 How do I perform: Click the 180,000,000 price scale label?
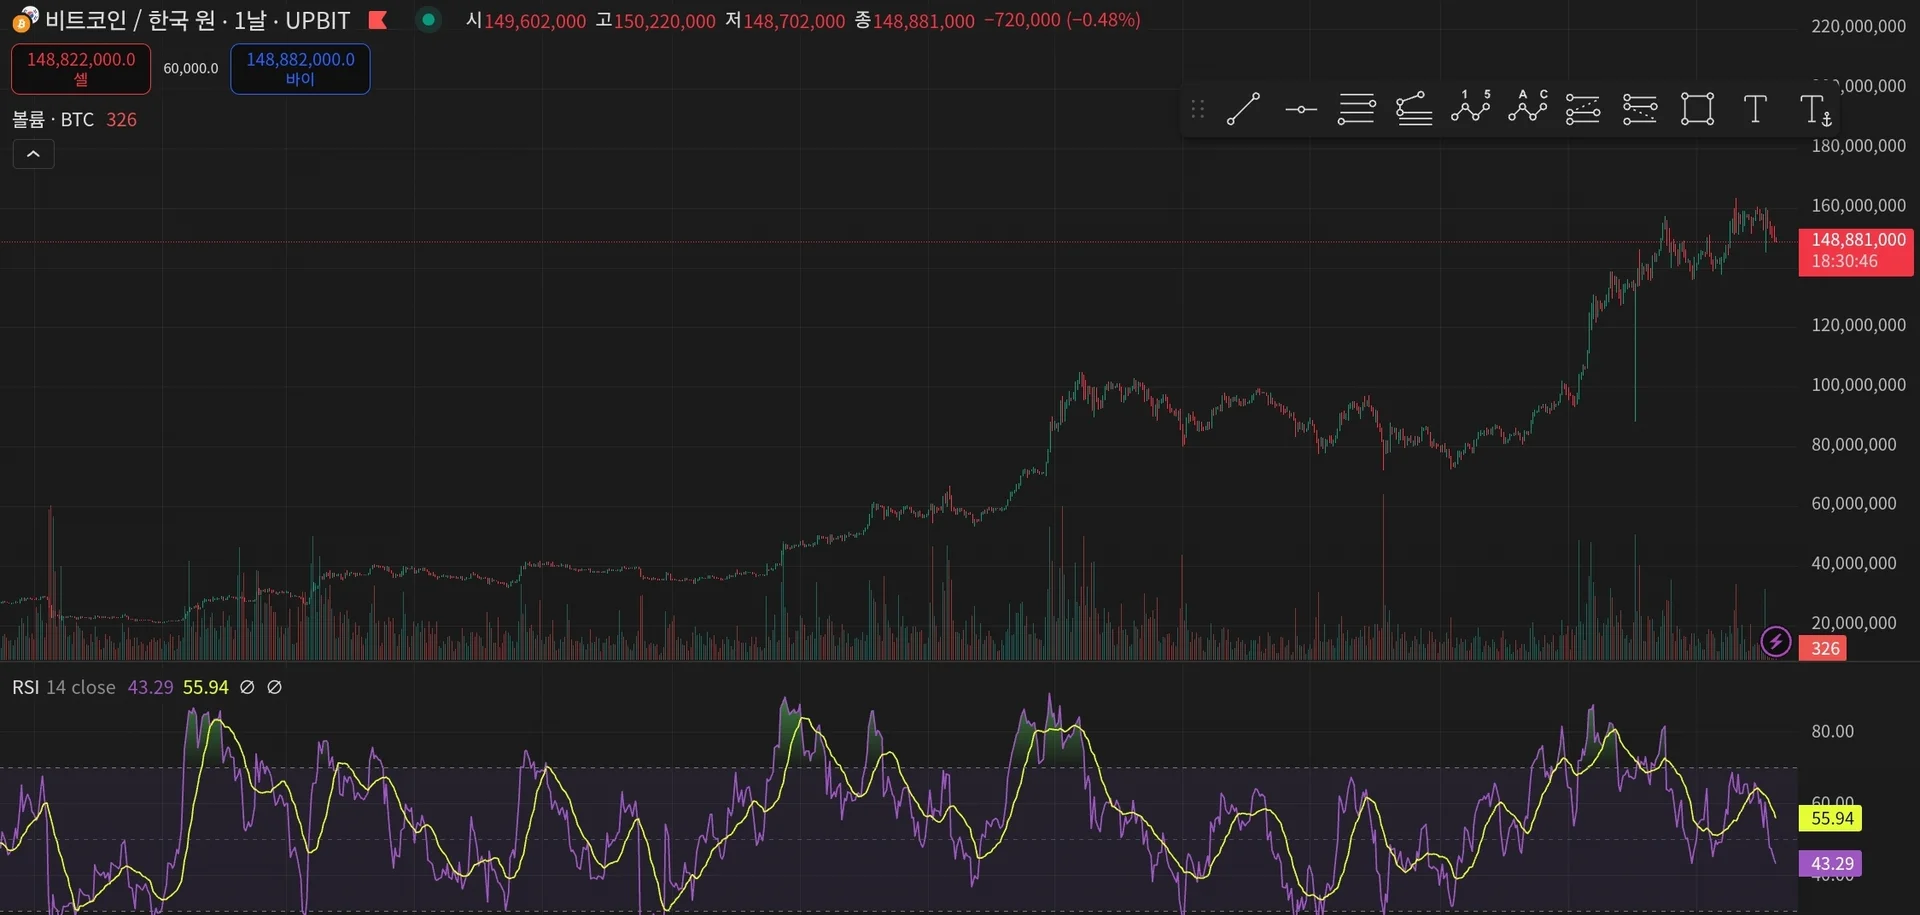(1858, 146)
